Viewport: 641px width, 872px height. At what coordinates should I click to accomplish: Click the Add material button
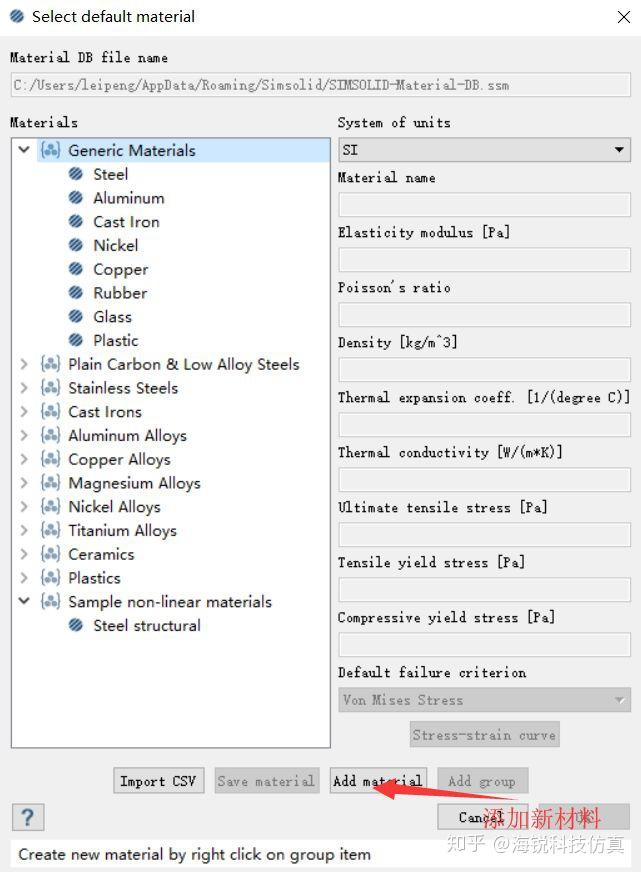click(x=378, y=781)
